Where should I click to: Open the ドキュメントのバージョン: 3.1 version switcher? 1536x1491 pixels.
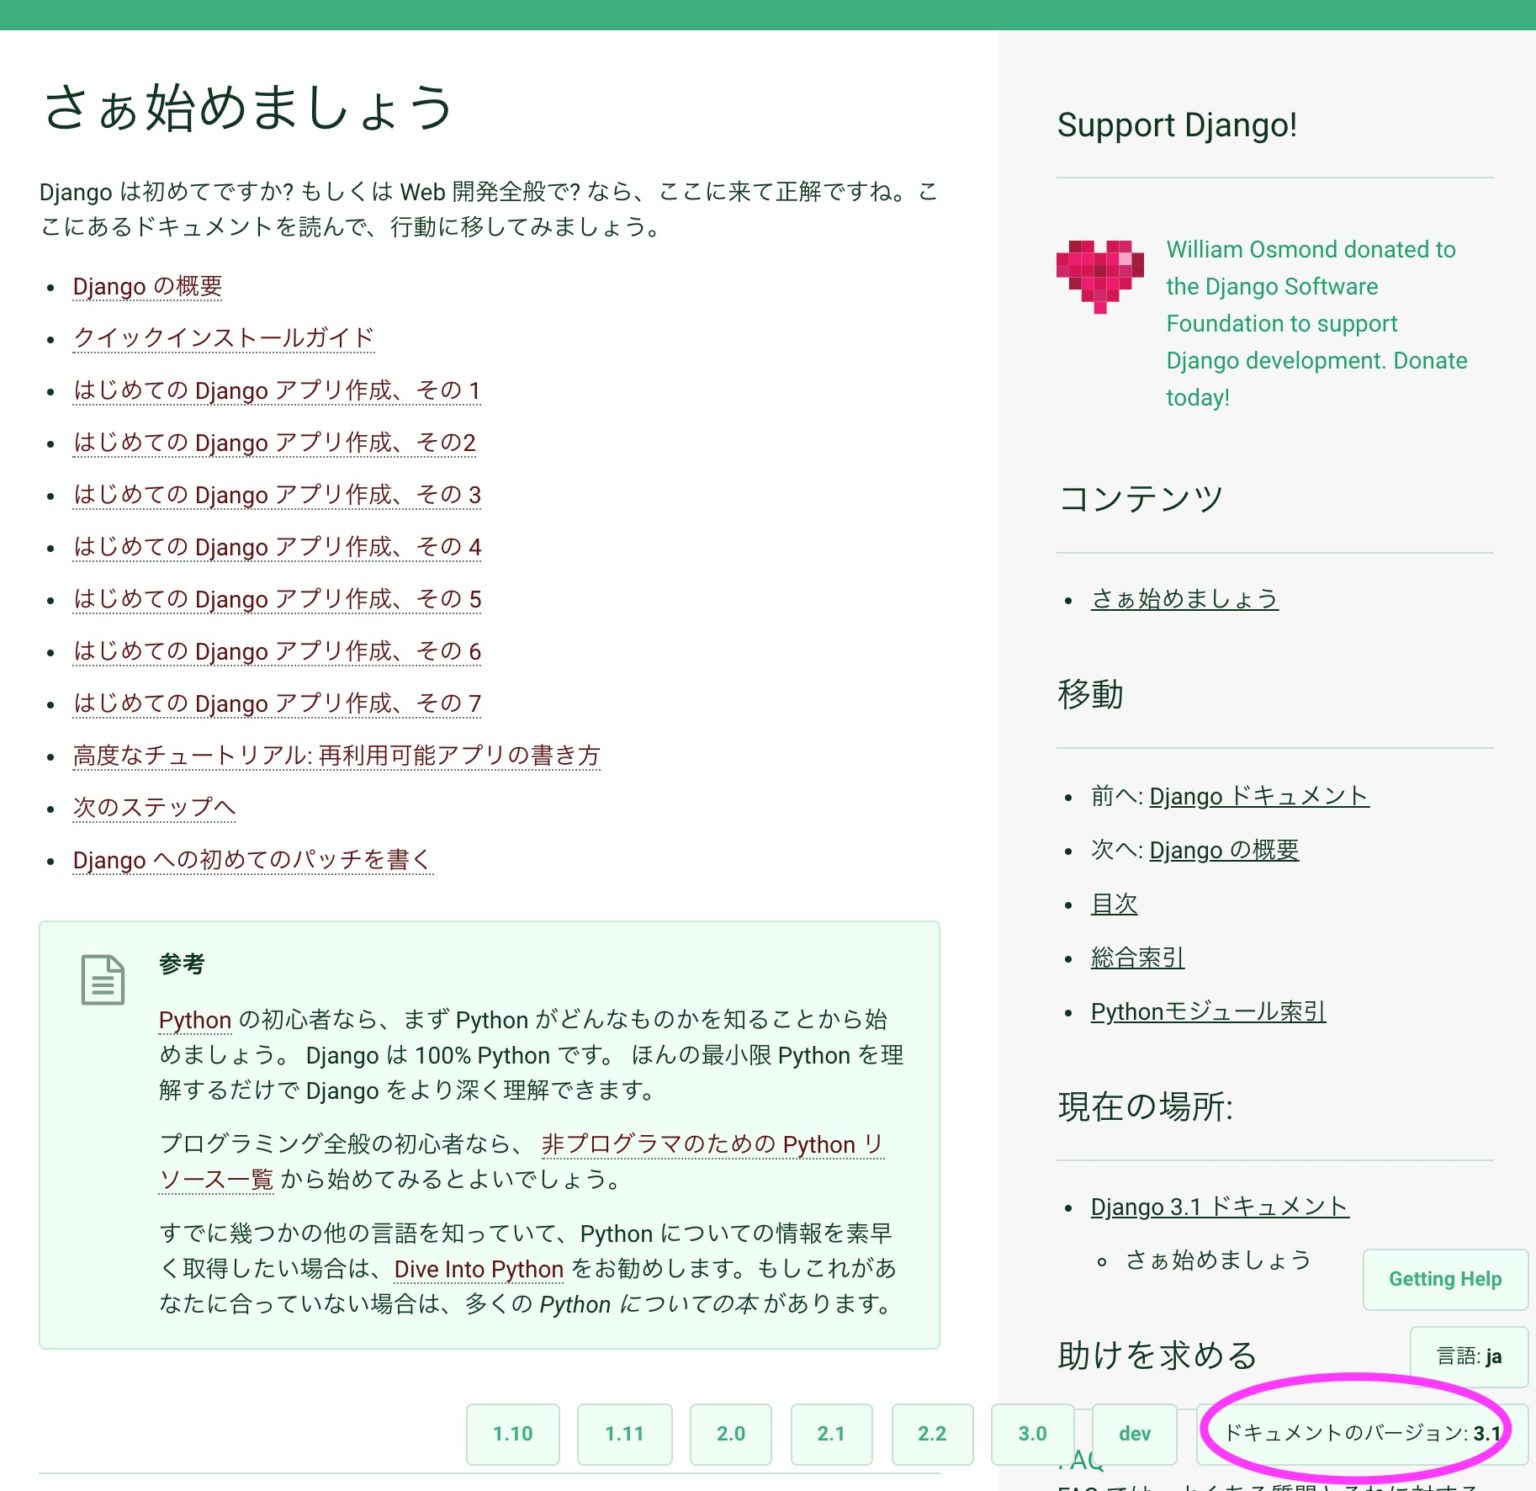click(x=1362, y=1433)
